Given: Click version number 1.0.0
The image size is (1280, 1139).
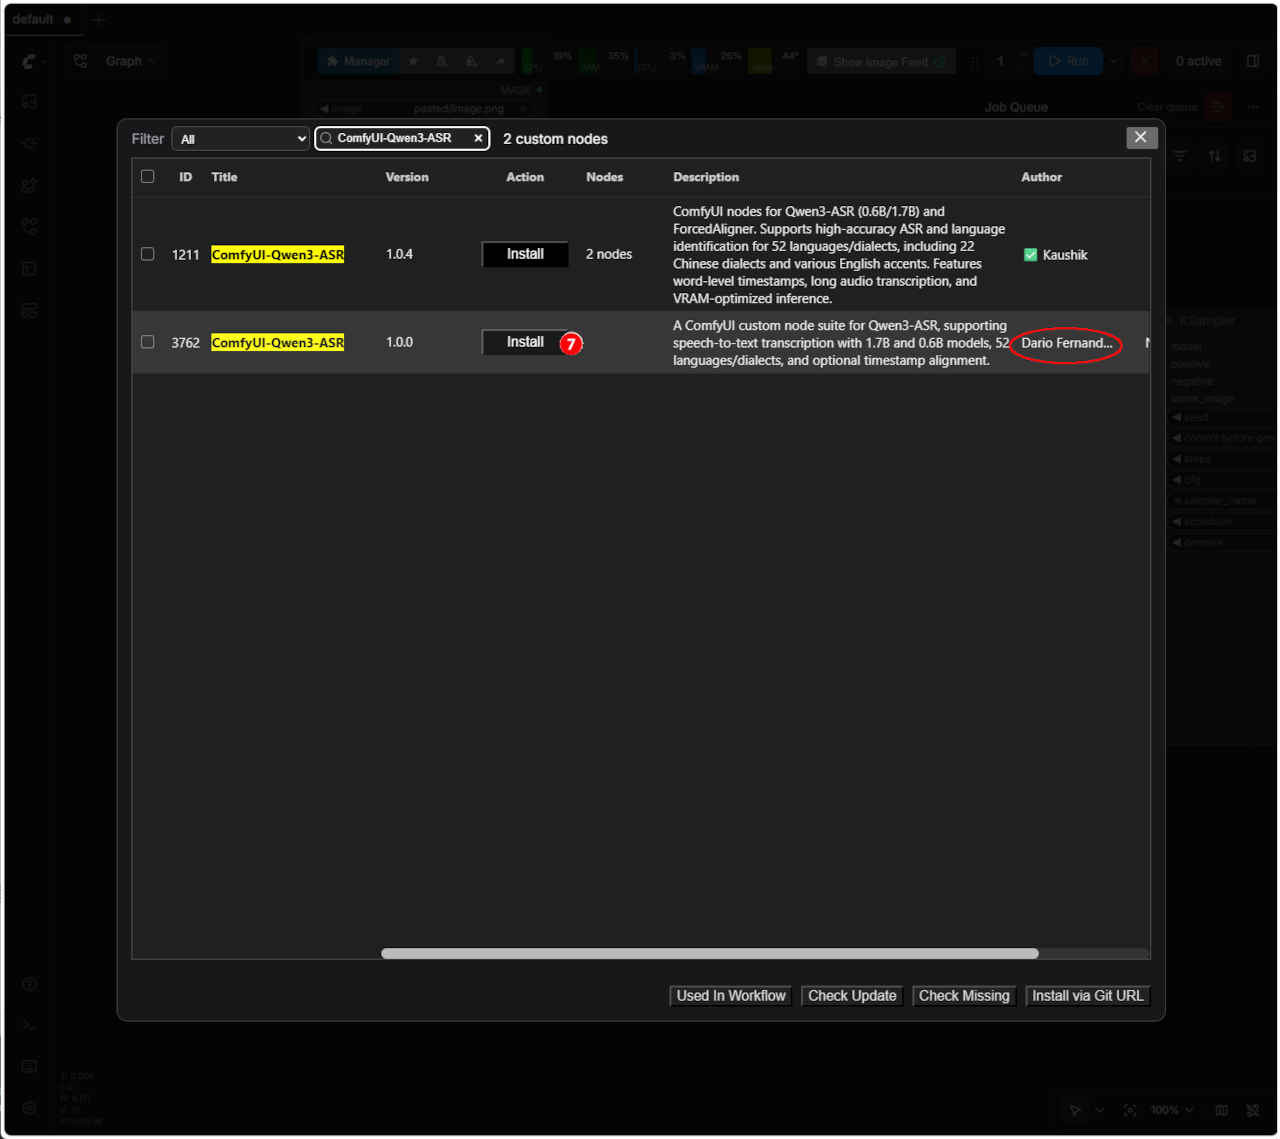Looking at the screenshot, I should point(399,342).
